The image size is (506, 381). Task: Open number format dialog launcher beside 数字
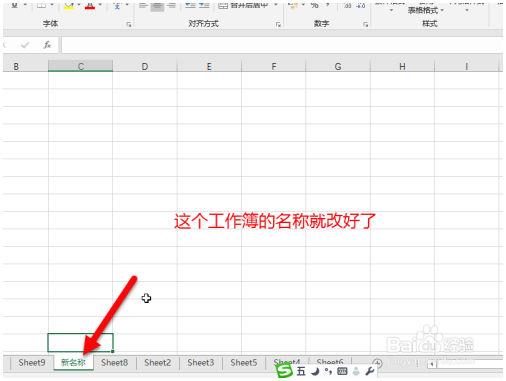click(x=366, y=24)
